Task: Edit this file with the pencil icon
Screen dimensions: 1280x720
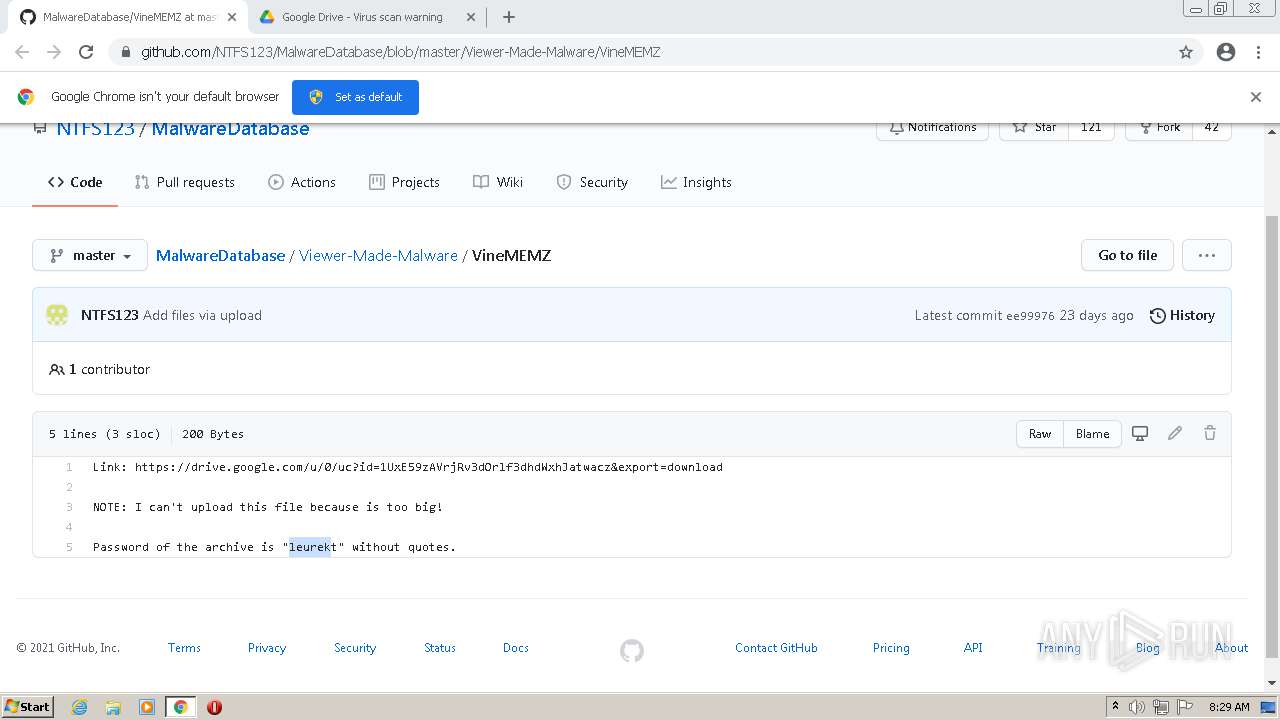Action: click(1175, 433)
